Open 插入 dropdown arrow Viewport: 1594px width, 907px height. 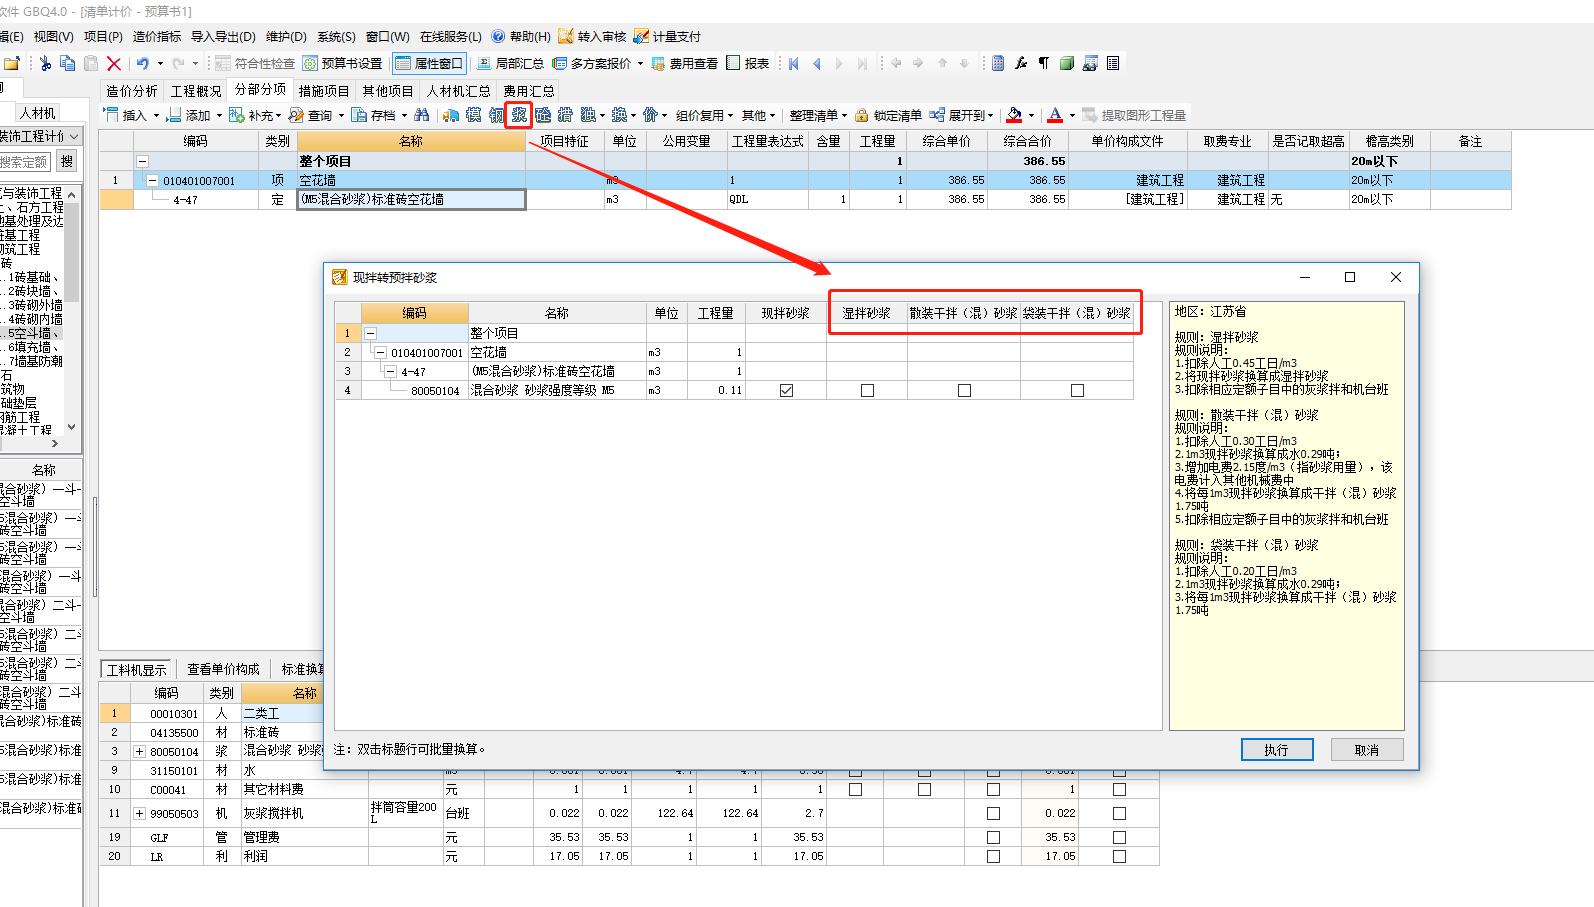coord(156,116)
